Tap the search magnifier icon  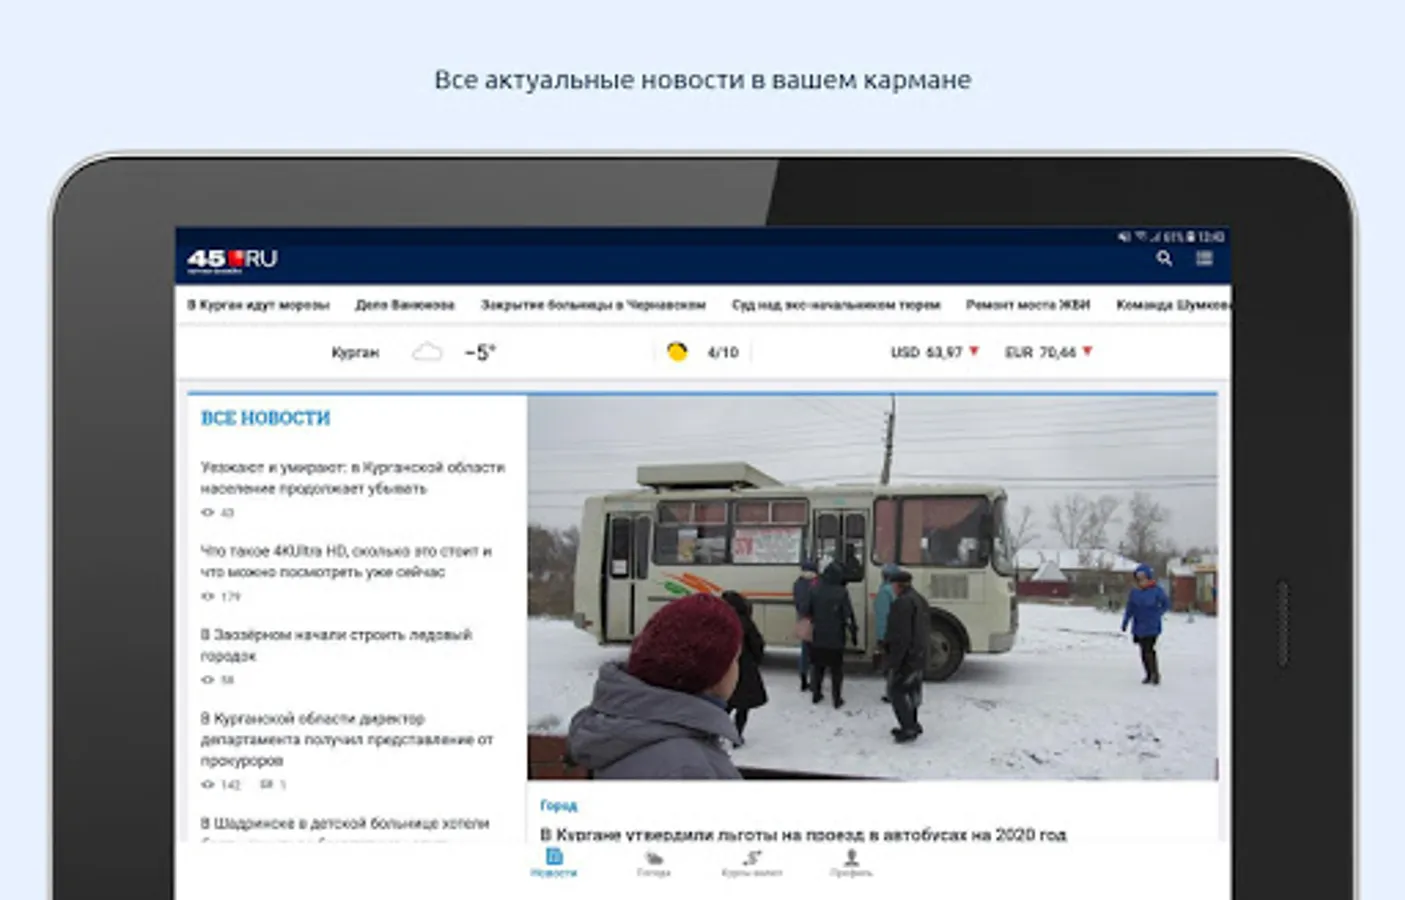click(x=1164, y=258)
